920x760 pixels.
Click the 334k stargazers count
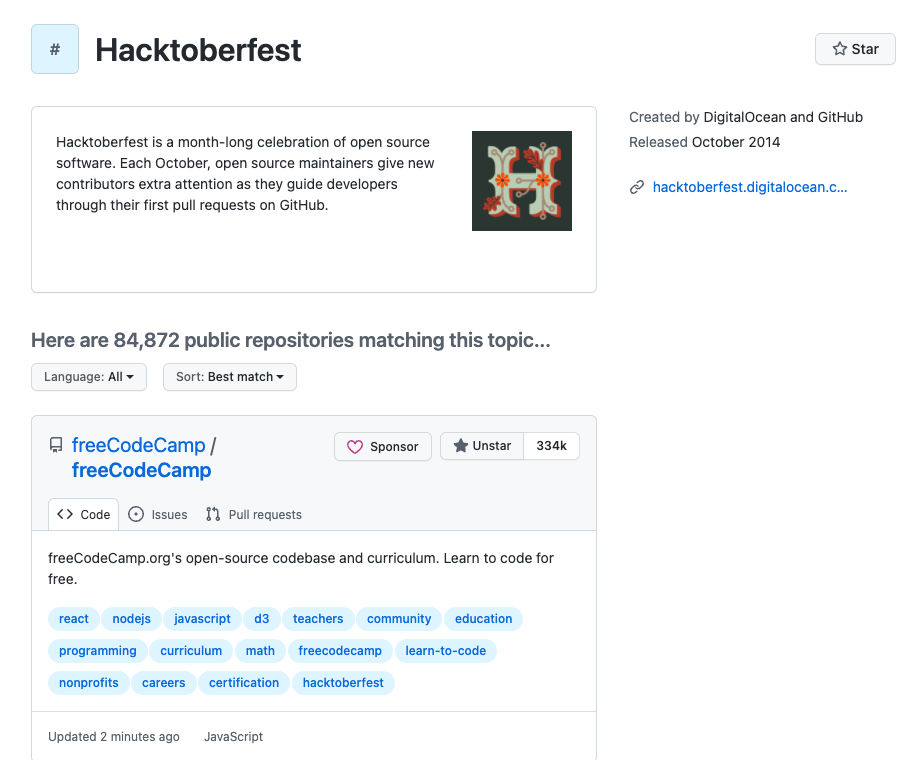pos(552,446)
